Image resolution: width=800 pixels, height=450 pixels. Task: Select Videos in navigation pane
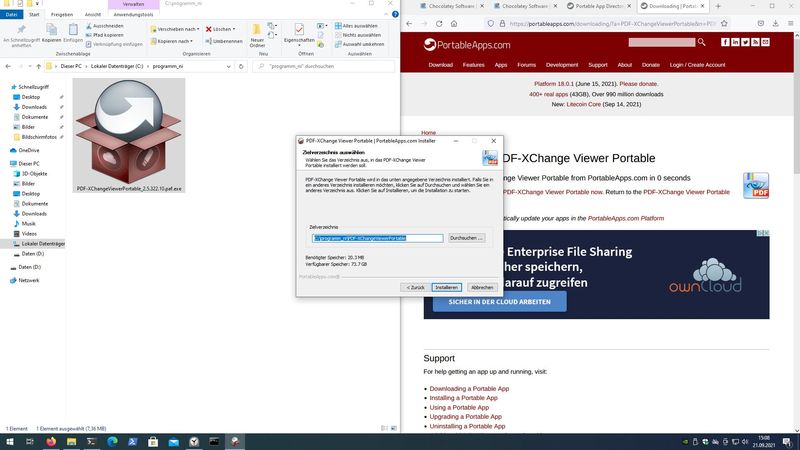[29, 234]
